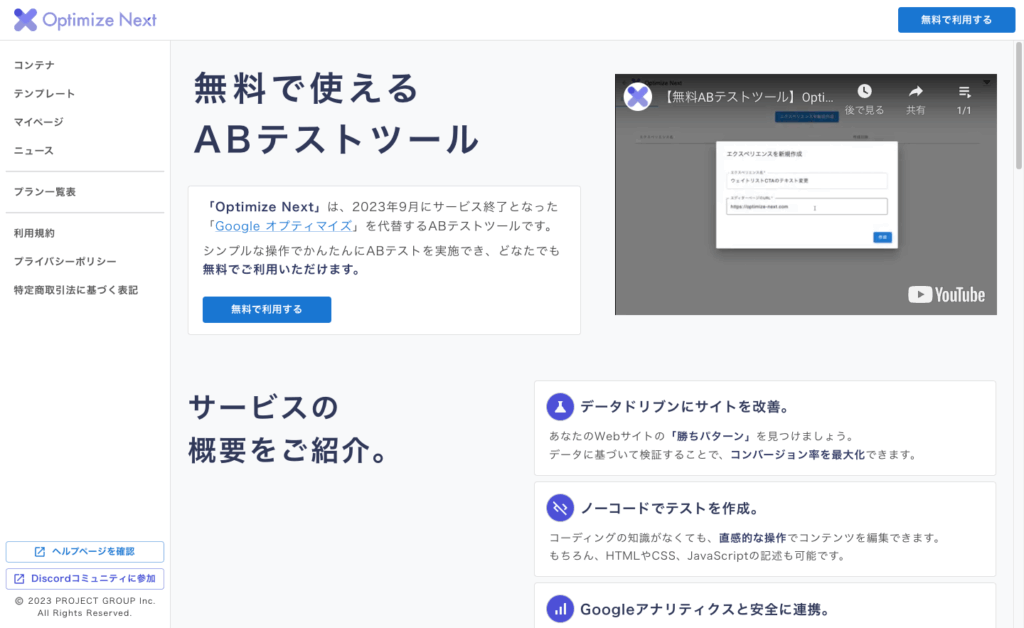
Task: Click the YouTube channel avatar icon
Action: click(x=637, y=97)
